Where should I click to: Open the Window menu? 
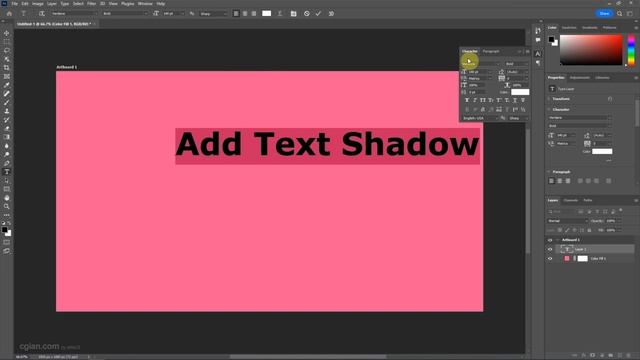pyautogui.click(x=145, y=4)
